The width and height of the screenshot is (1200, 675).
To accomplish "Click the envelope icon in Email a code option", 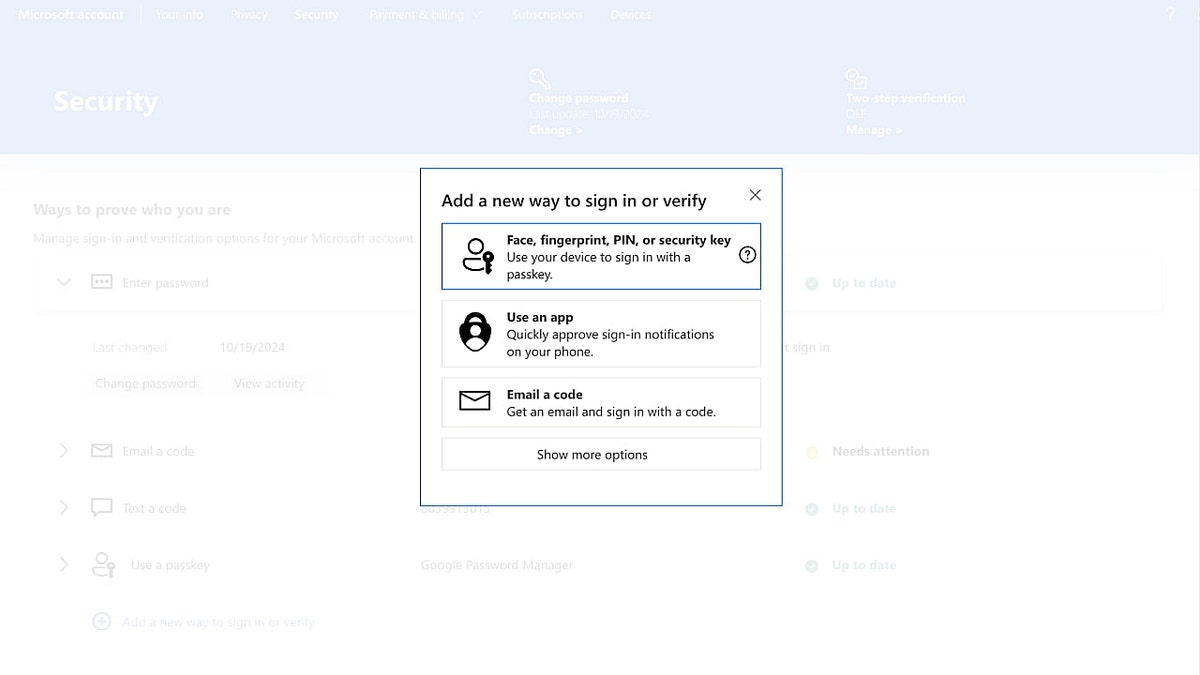I will click(x=475, y=401).
